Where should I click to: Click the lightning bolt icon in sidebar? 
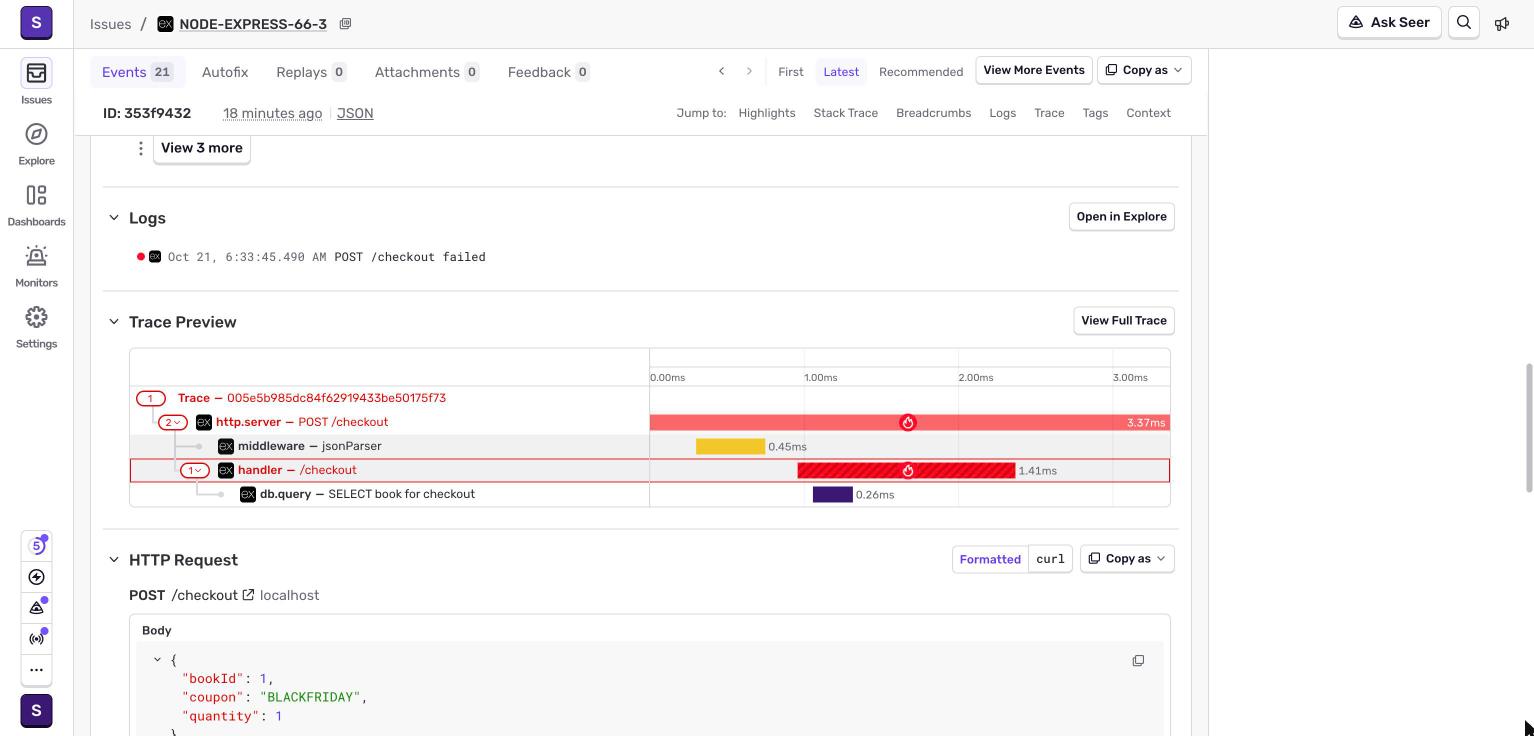tap(37, 577)
